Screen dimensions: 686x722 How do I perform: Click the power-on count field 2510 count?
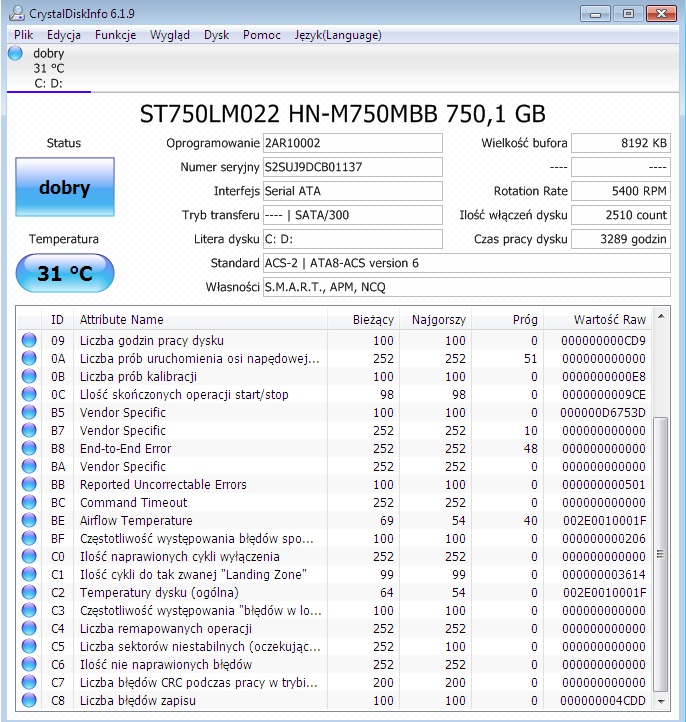coord(621,215)
